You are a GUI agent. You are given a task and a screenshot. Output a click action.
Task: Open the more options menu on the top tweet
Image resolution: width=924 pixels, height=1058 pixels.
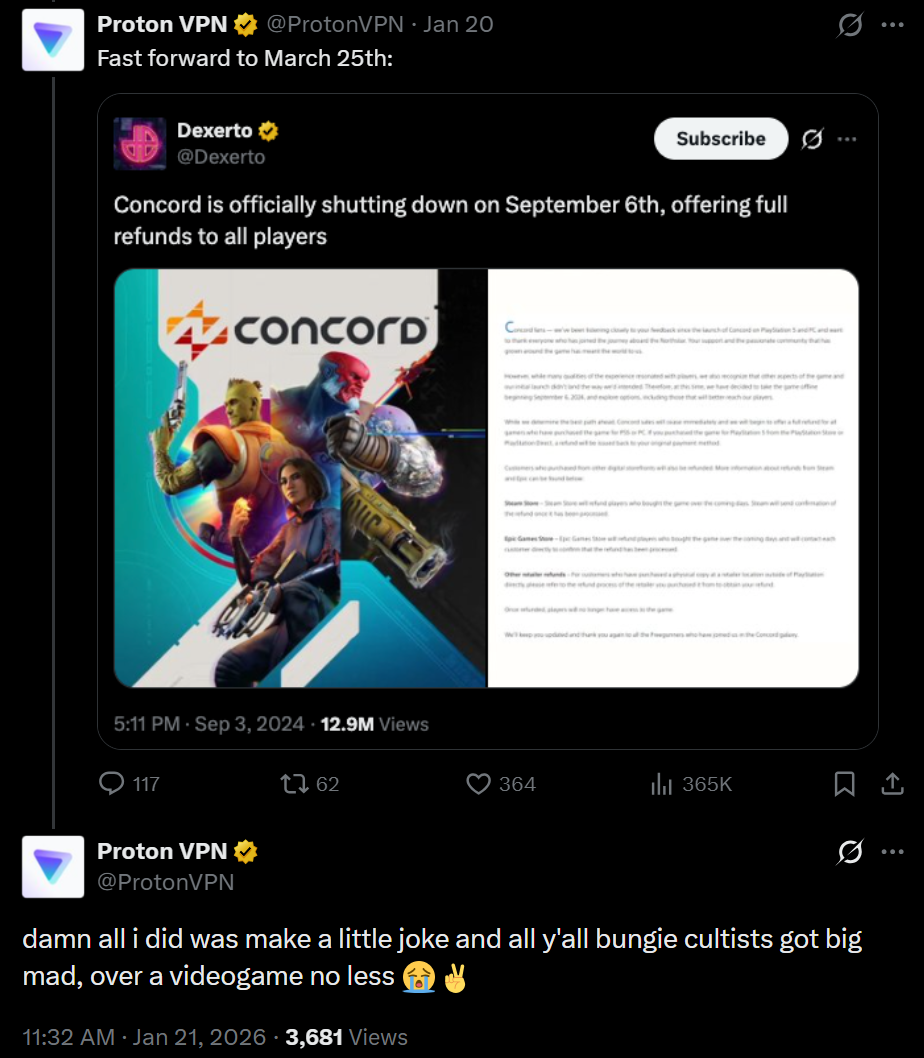892,25
